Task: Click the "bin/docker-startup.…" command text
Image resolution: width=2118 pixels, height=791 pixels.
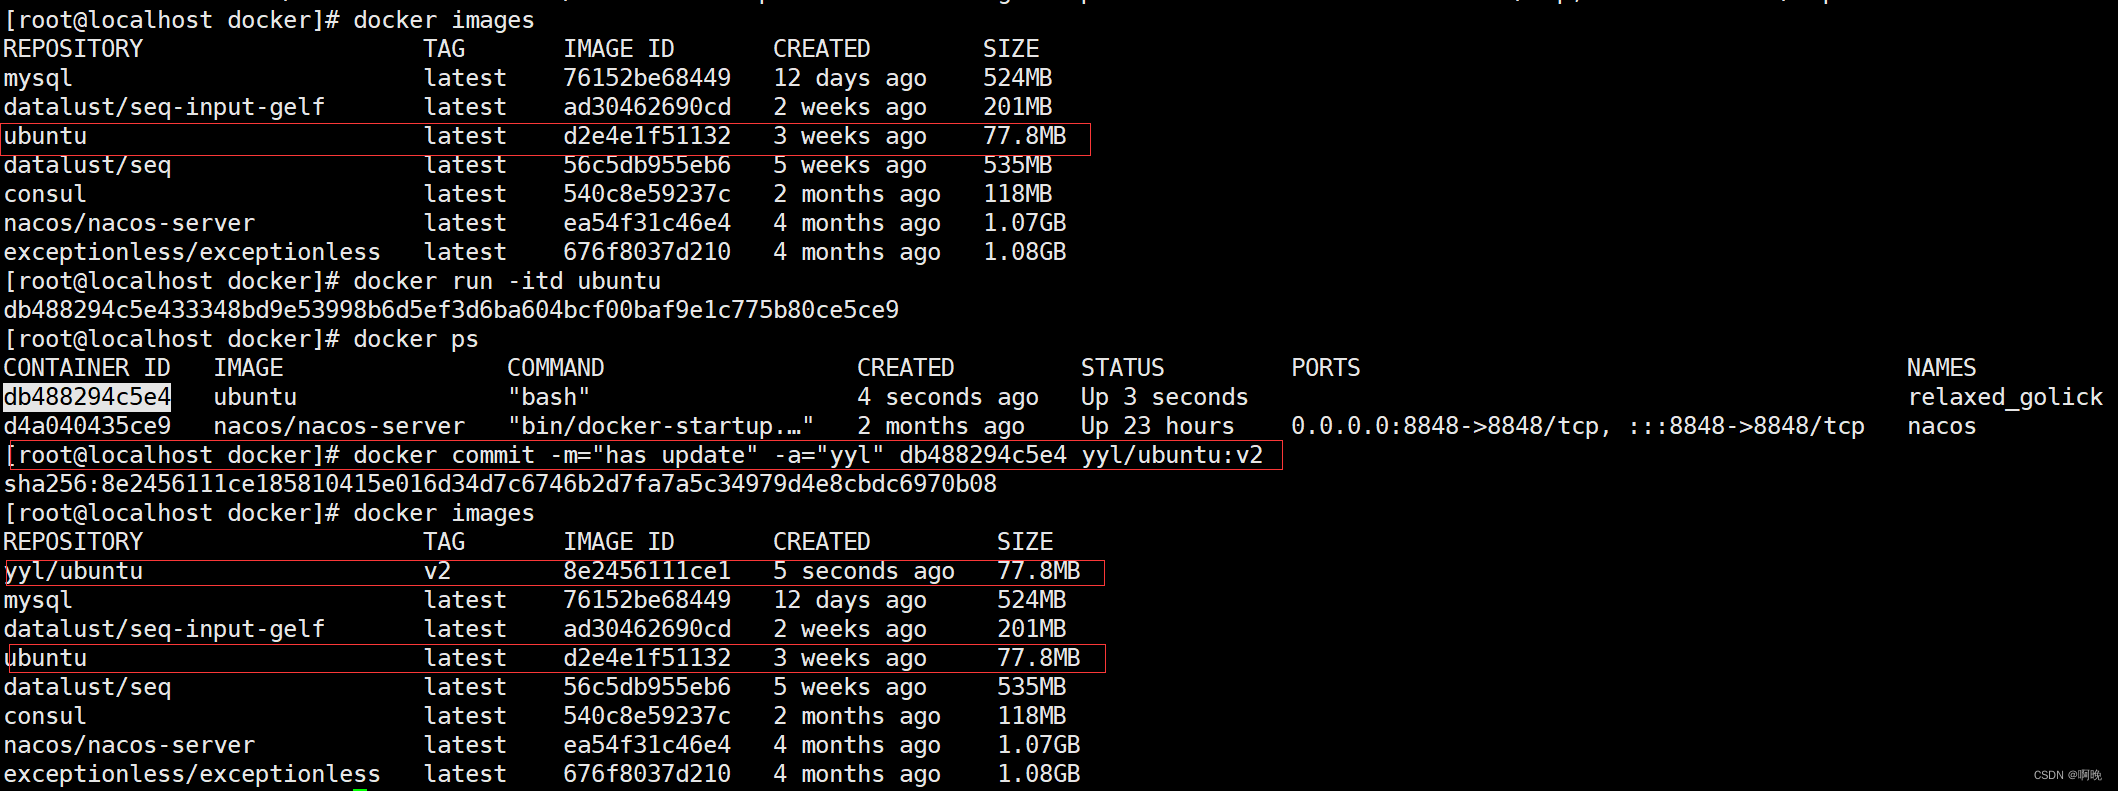Action: click(660, 426)
